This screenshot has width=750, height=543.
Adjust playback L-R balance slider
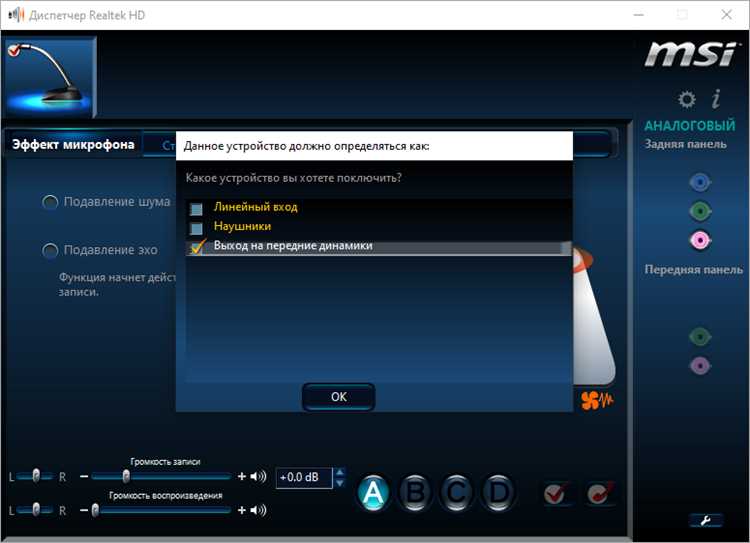click(35, 510)
